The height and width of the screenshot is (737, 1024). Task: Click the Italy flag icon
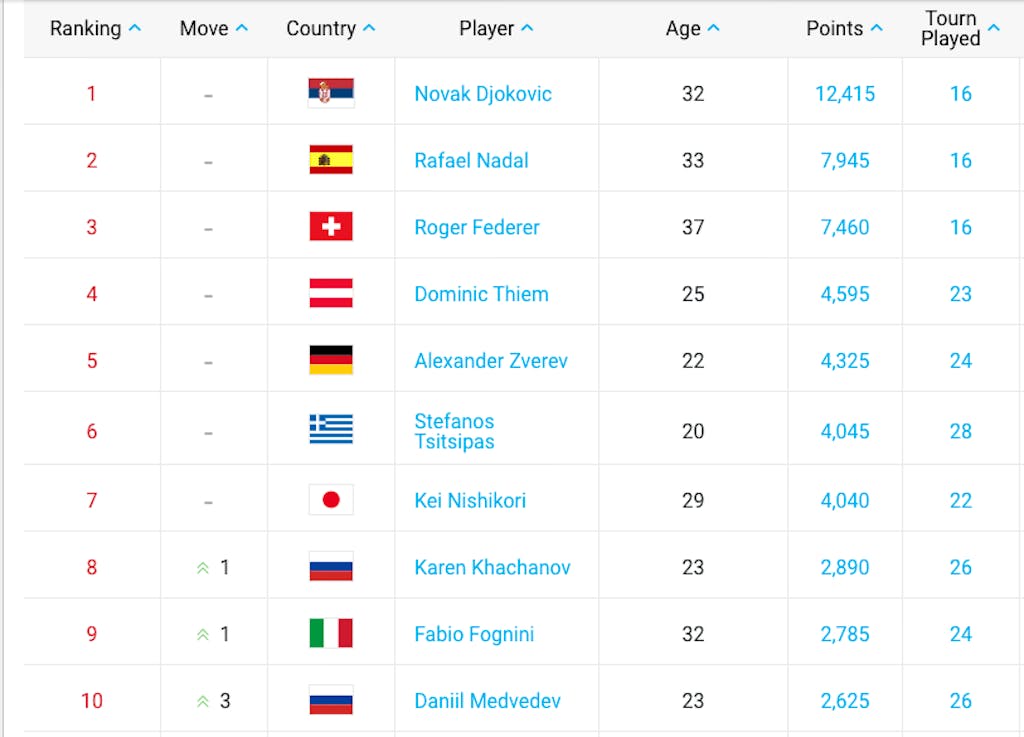click(331, 633)
